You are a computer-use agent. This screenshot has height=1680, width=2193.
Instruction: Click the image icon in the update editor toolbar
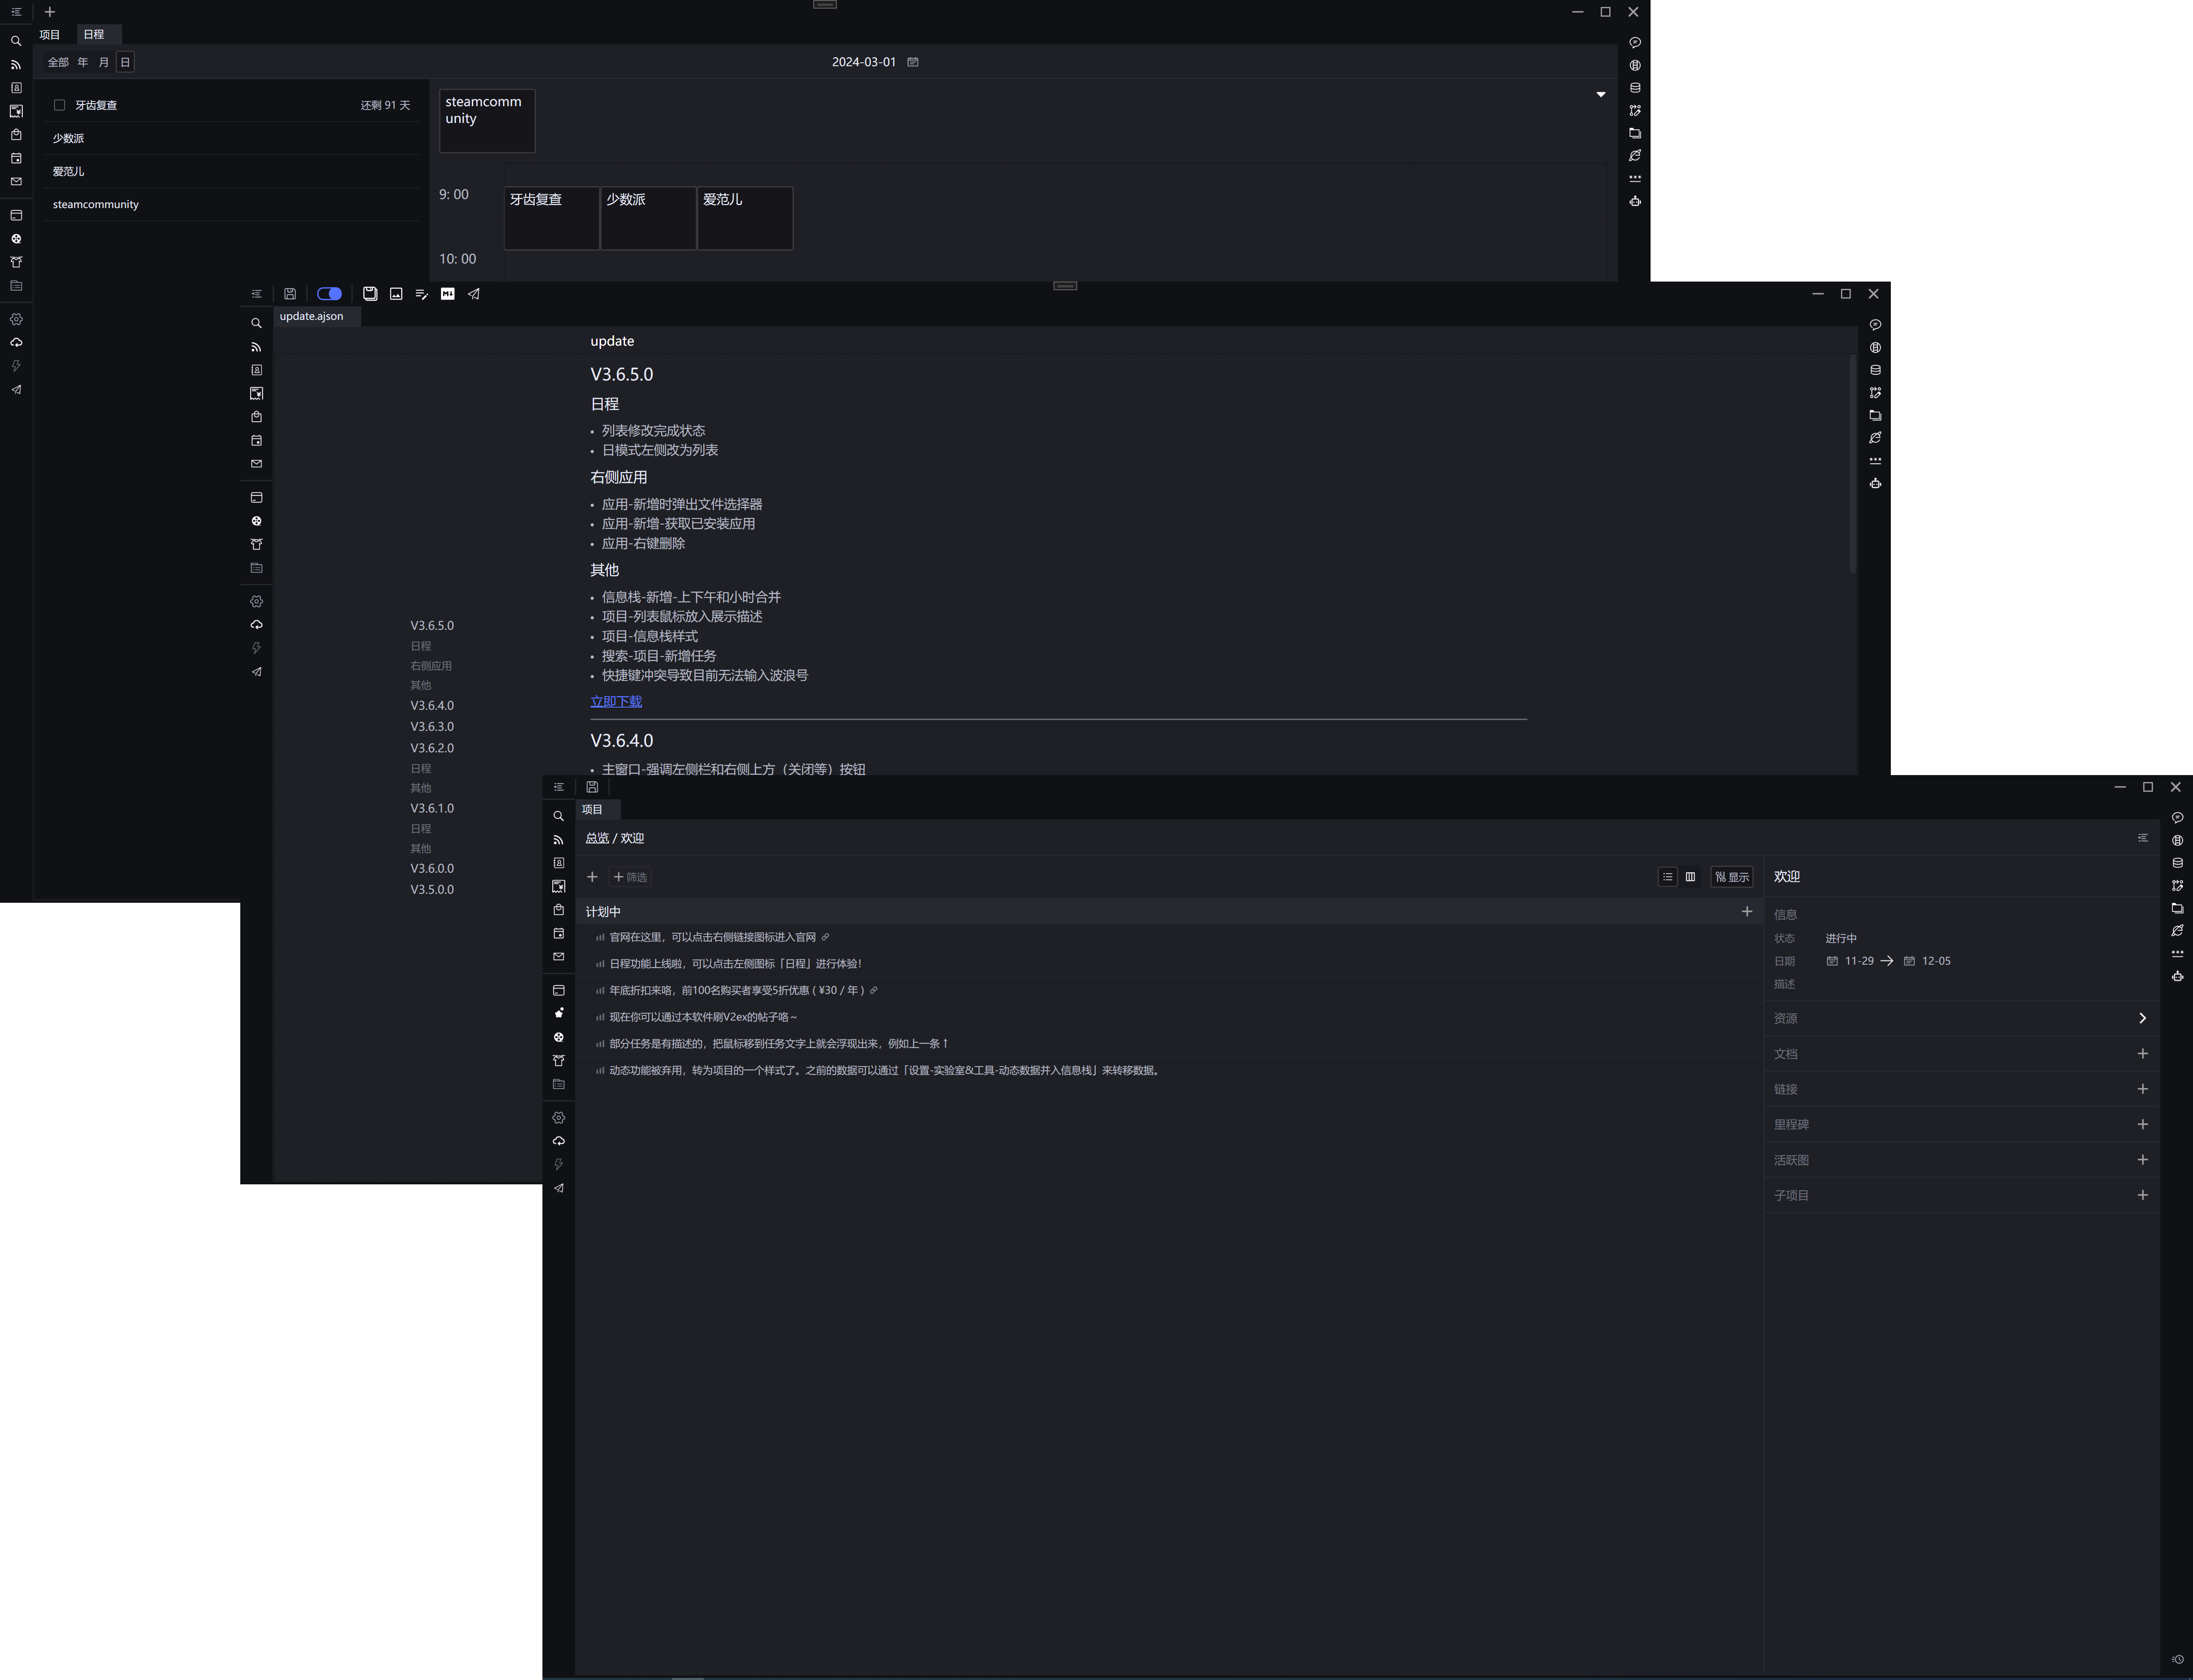coord(396,294)
